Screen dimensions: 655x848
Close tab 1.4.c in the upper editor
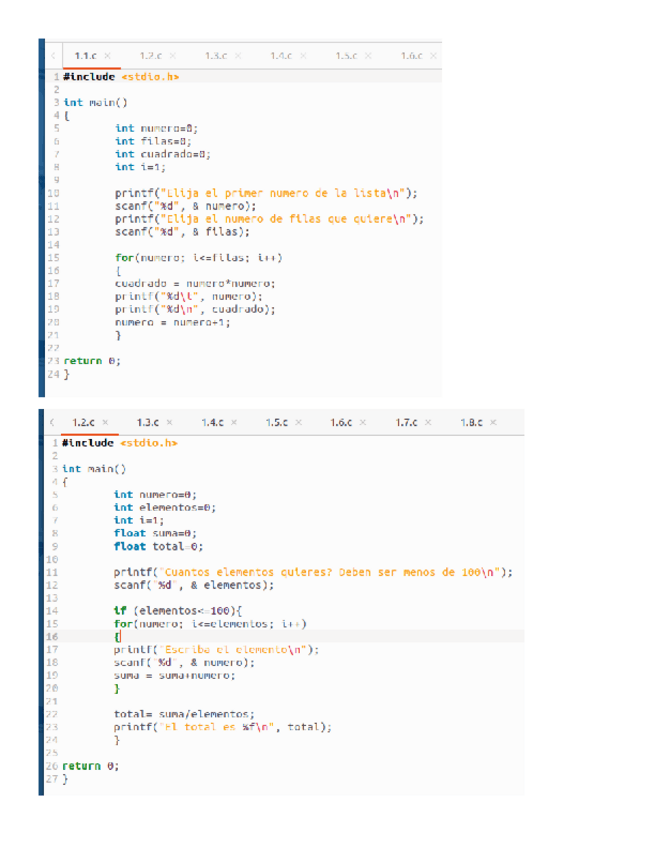(x=302, y=54)
